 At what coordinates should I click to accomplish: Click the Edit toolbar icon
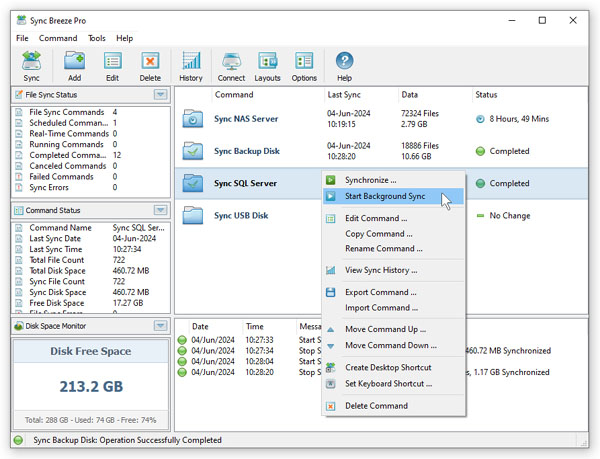click(x=112, y=61)
